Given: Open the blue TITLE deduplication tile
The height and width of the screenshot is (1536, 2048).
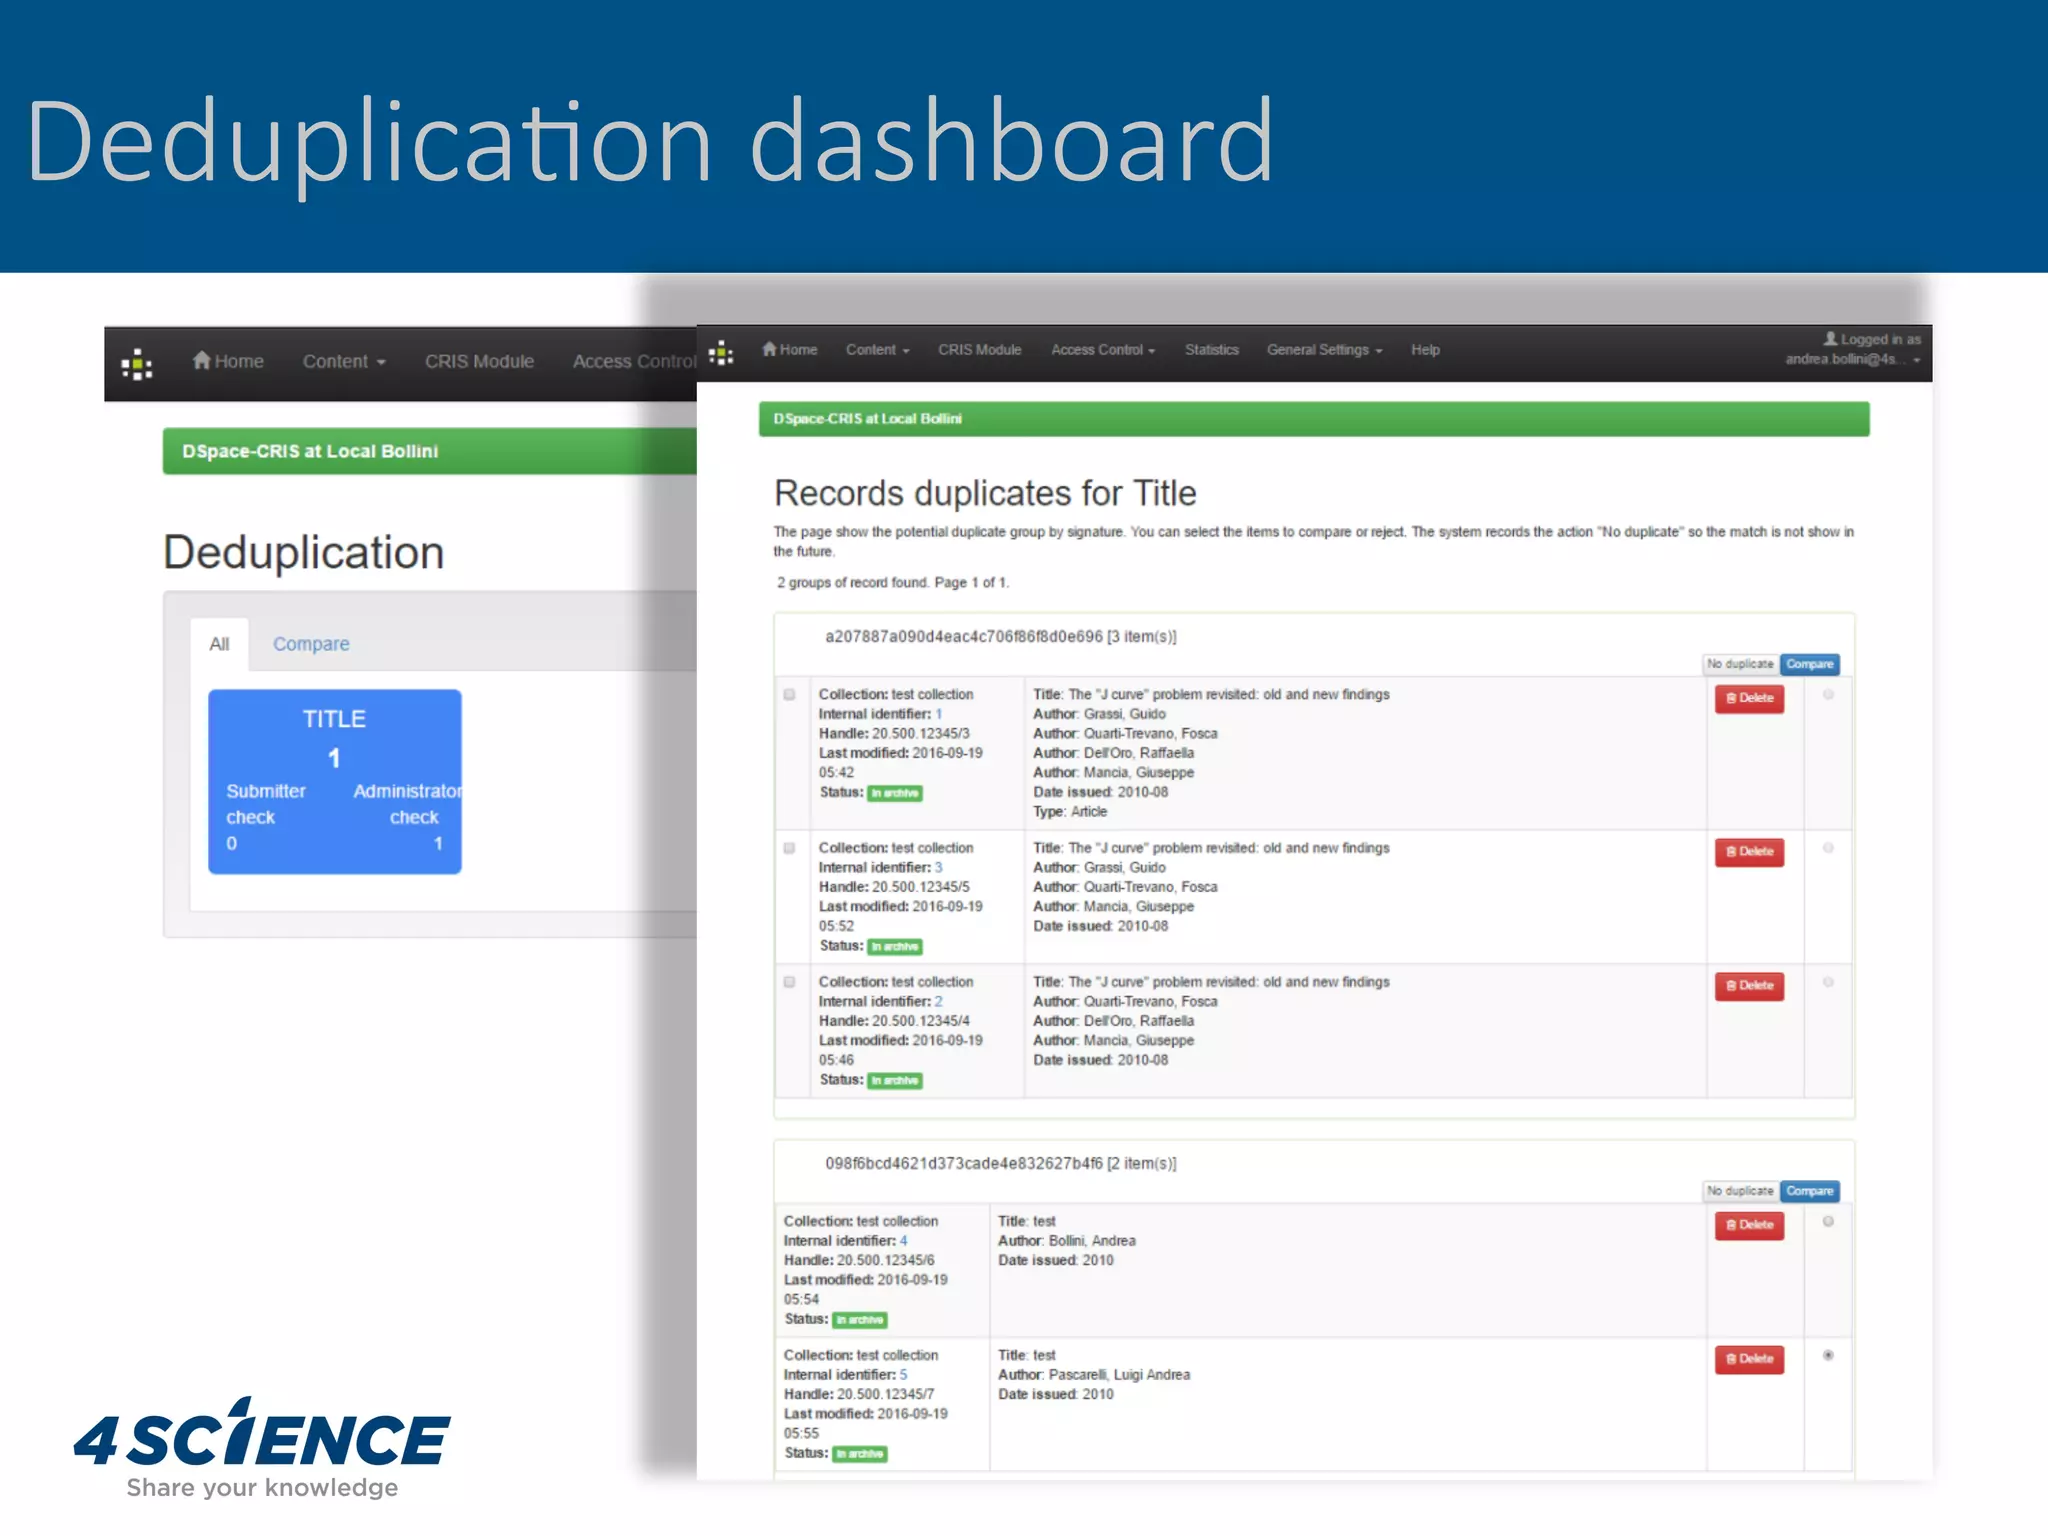Looking at the screenshot, I should [x=335, y=781].
